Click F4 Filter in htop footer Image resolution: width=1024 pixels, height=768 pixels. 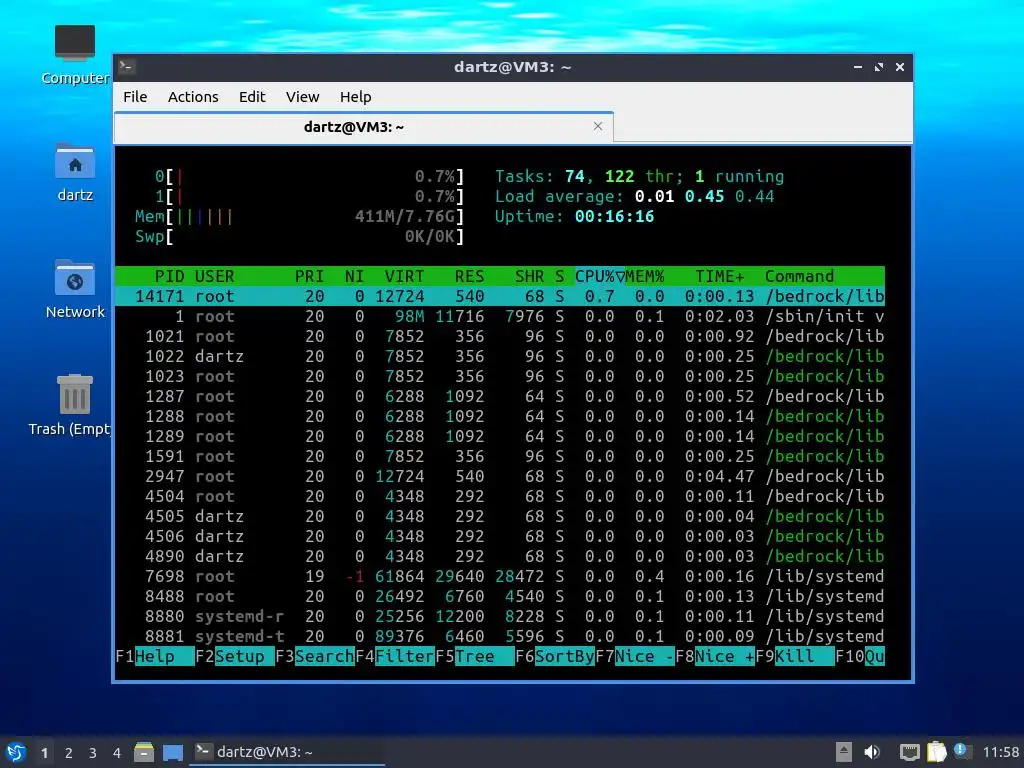(x=394, y=656)
